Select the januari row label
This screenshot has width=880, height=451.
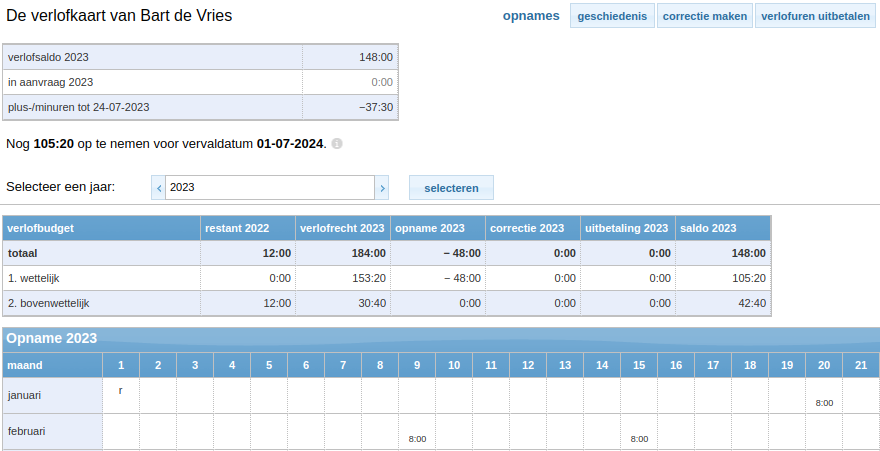pyautogui.click(x=26, y=396)
